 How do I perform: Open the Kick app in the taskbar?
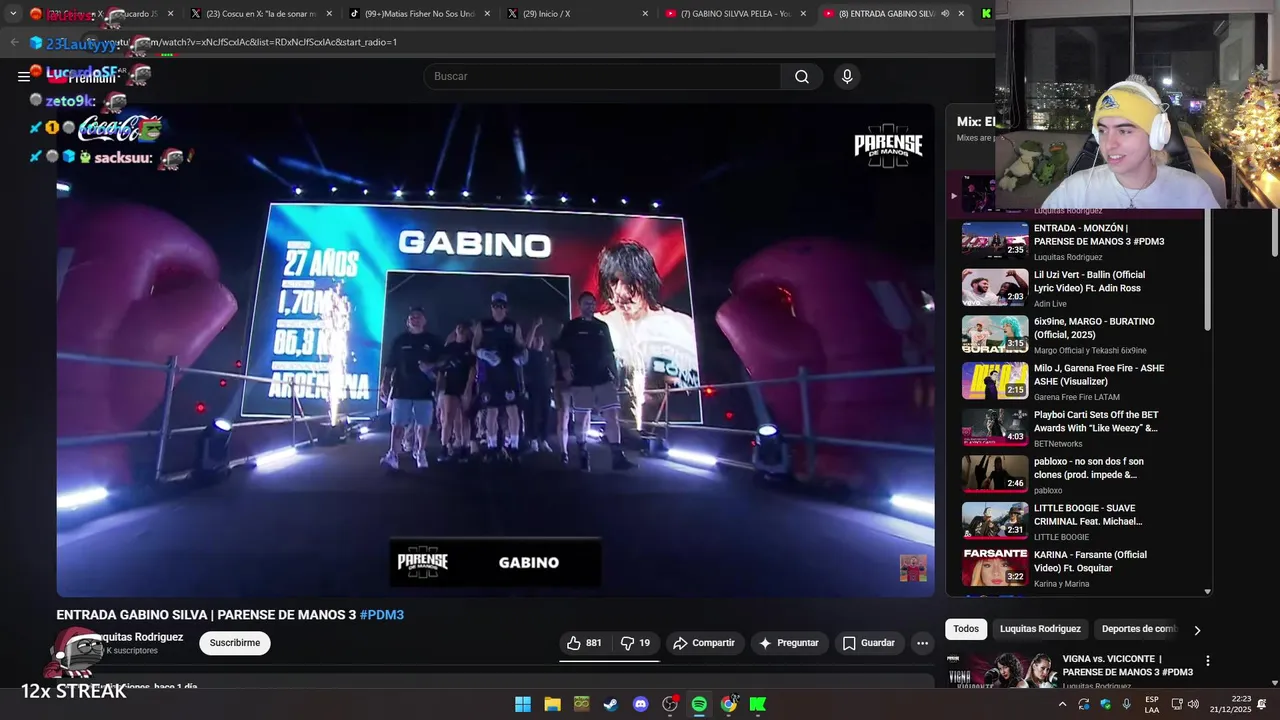pos(758,704)
